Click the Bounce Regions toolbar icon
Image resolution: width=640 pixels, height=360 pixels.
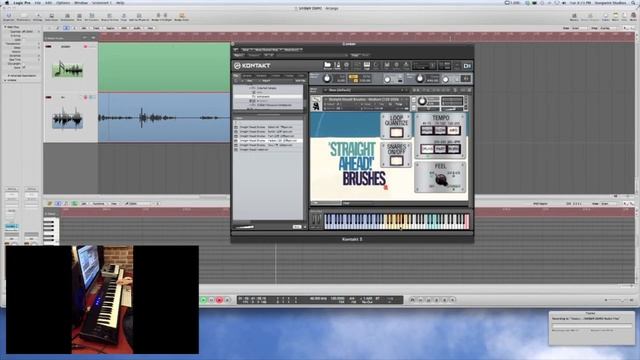click(162, 17)
